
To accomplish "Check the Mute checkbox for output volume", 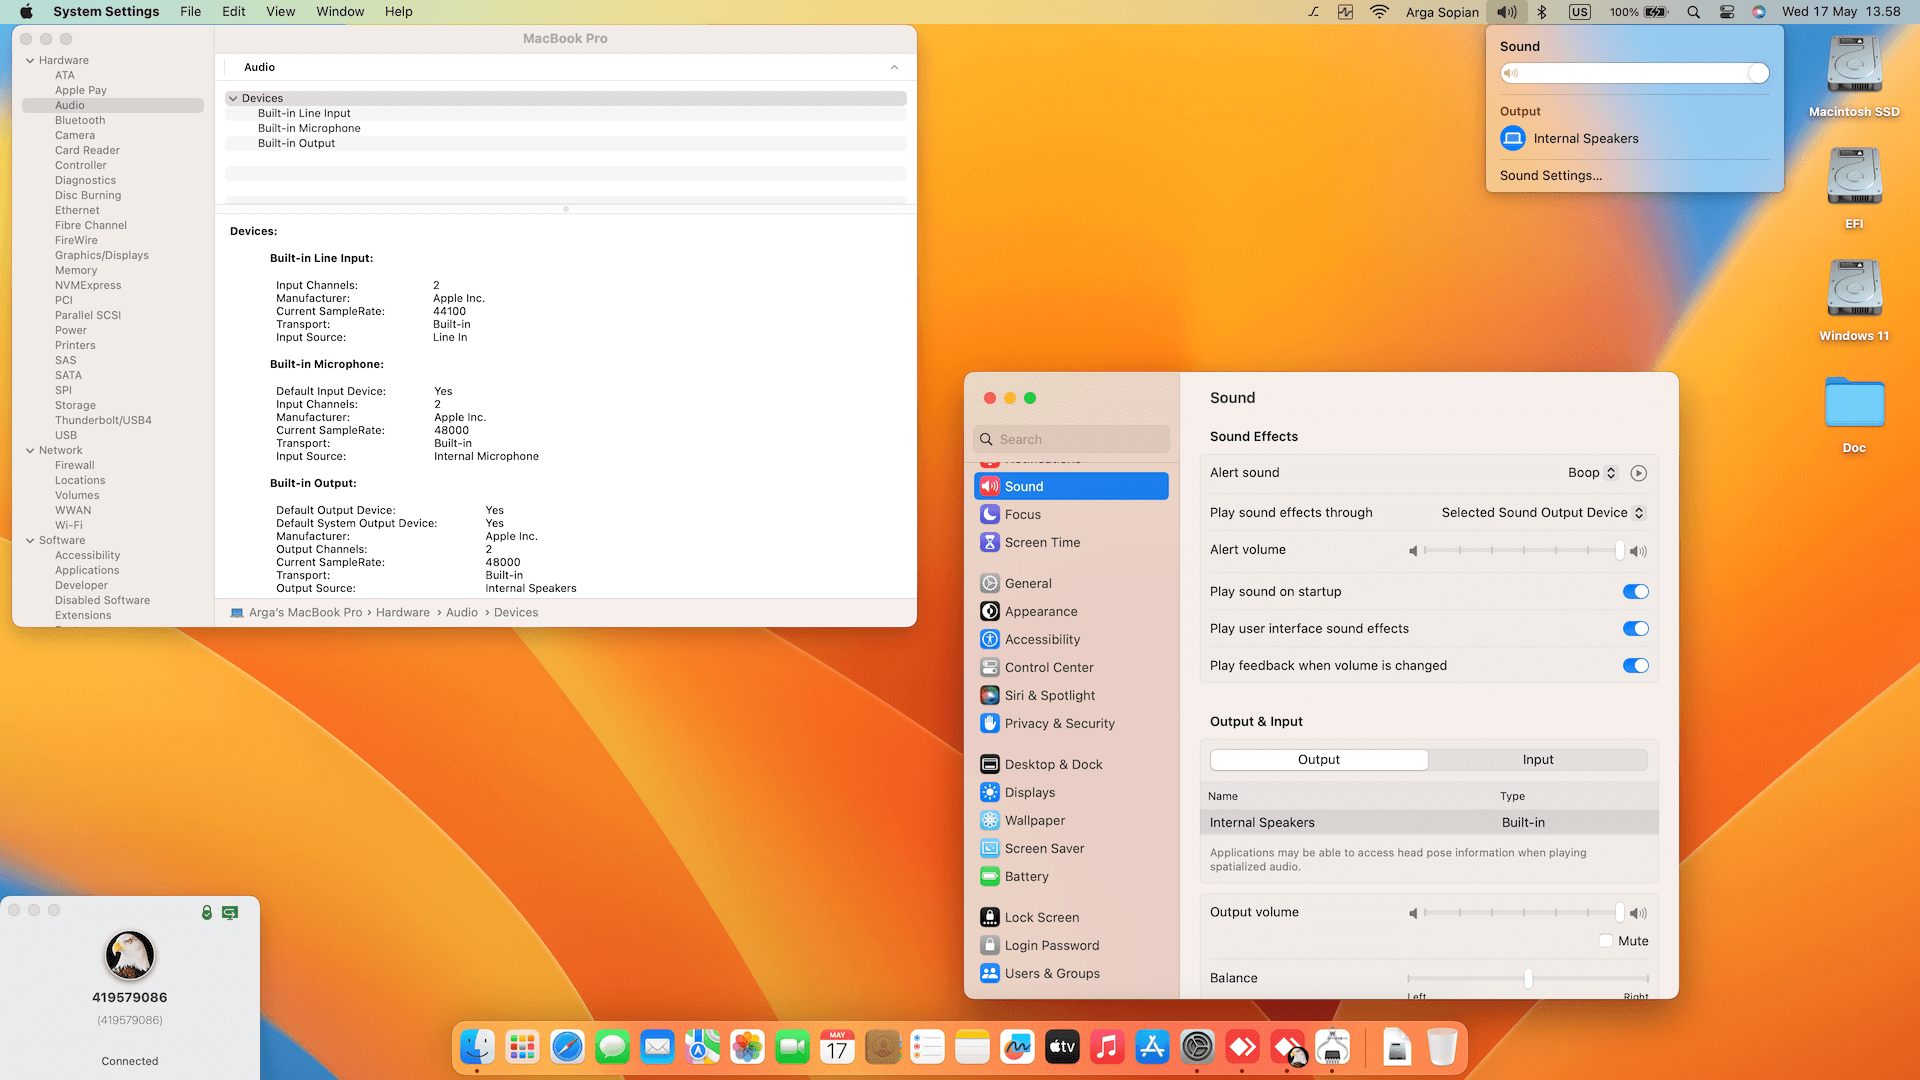I will point(1606,941).
